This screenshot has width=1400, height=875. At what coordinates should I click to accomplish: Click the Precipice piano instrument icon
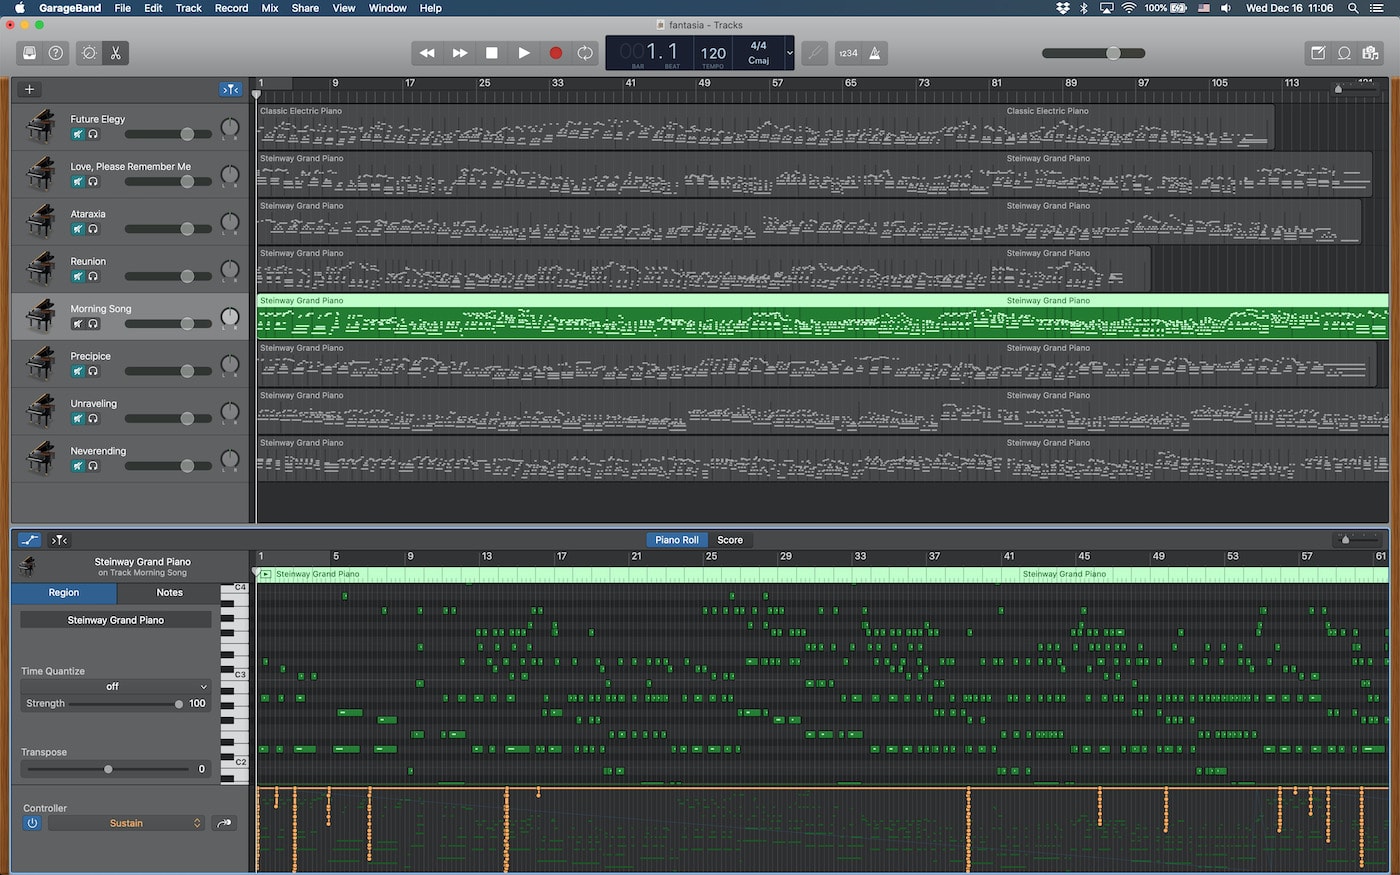coord(41,363)
